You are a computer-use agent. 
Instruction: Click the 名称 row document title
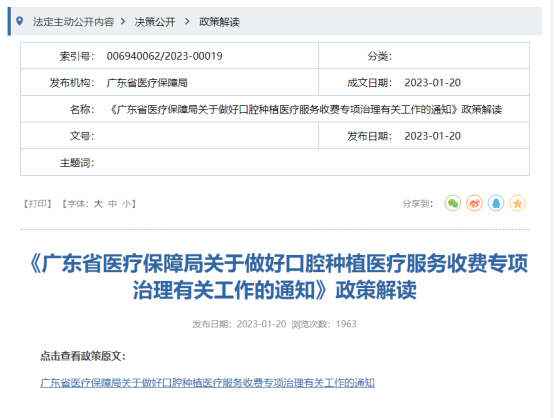(305, 110)
